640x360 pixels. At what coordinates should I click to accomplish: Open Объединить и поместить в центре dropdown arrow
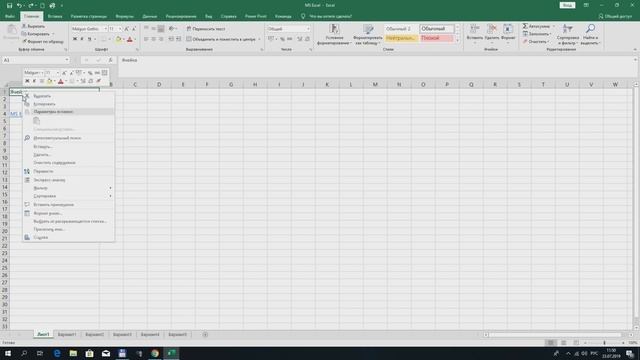pos(259,39)
